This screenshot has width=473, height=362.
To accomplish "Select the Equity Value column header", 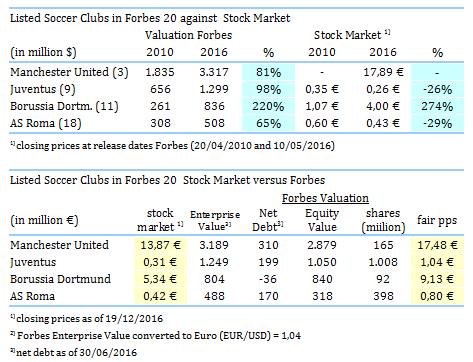I will point(322,220).
